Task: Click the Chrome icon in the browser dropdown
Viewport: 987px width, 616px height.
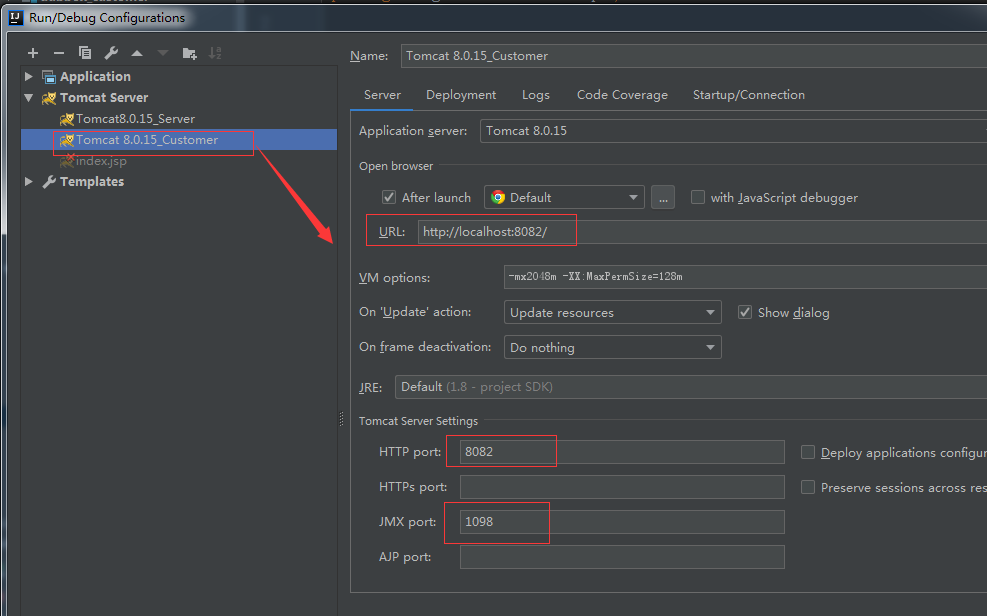Action: click(498, 198)
